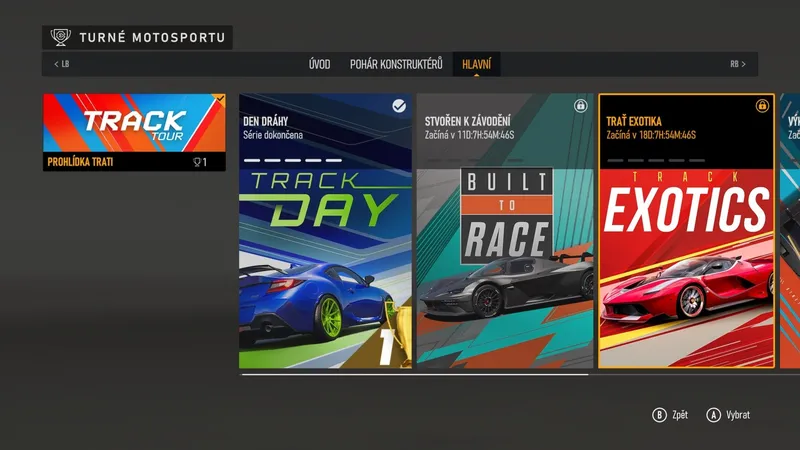Select the Trať Exotika series card

686,231
